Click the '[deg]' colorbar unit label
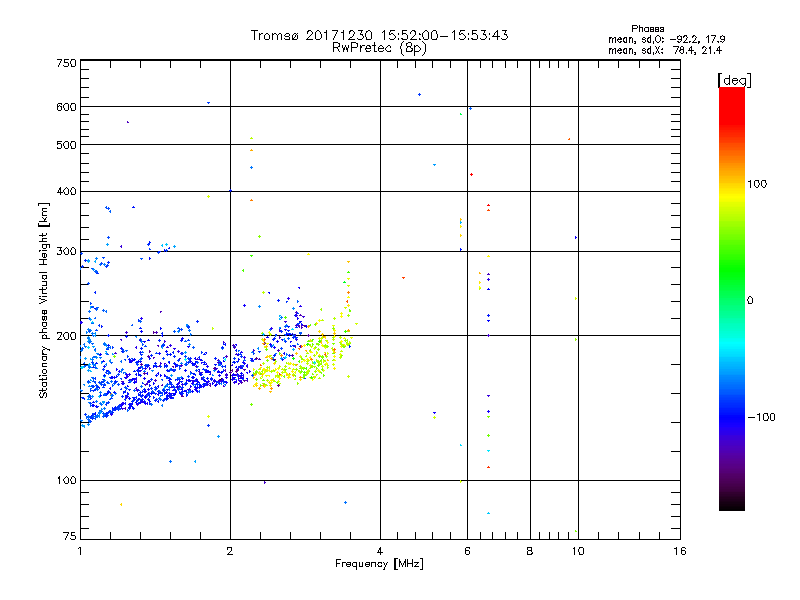800x600 pixels. point(734,81)
